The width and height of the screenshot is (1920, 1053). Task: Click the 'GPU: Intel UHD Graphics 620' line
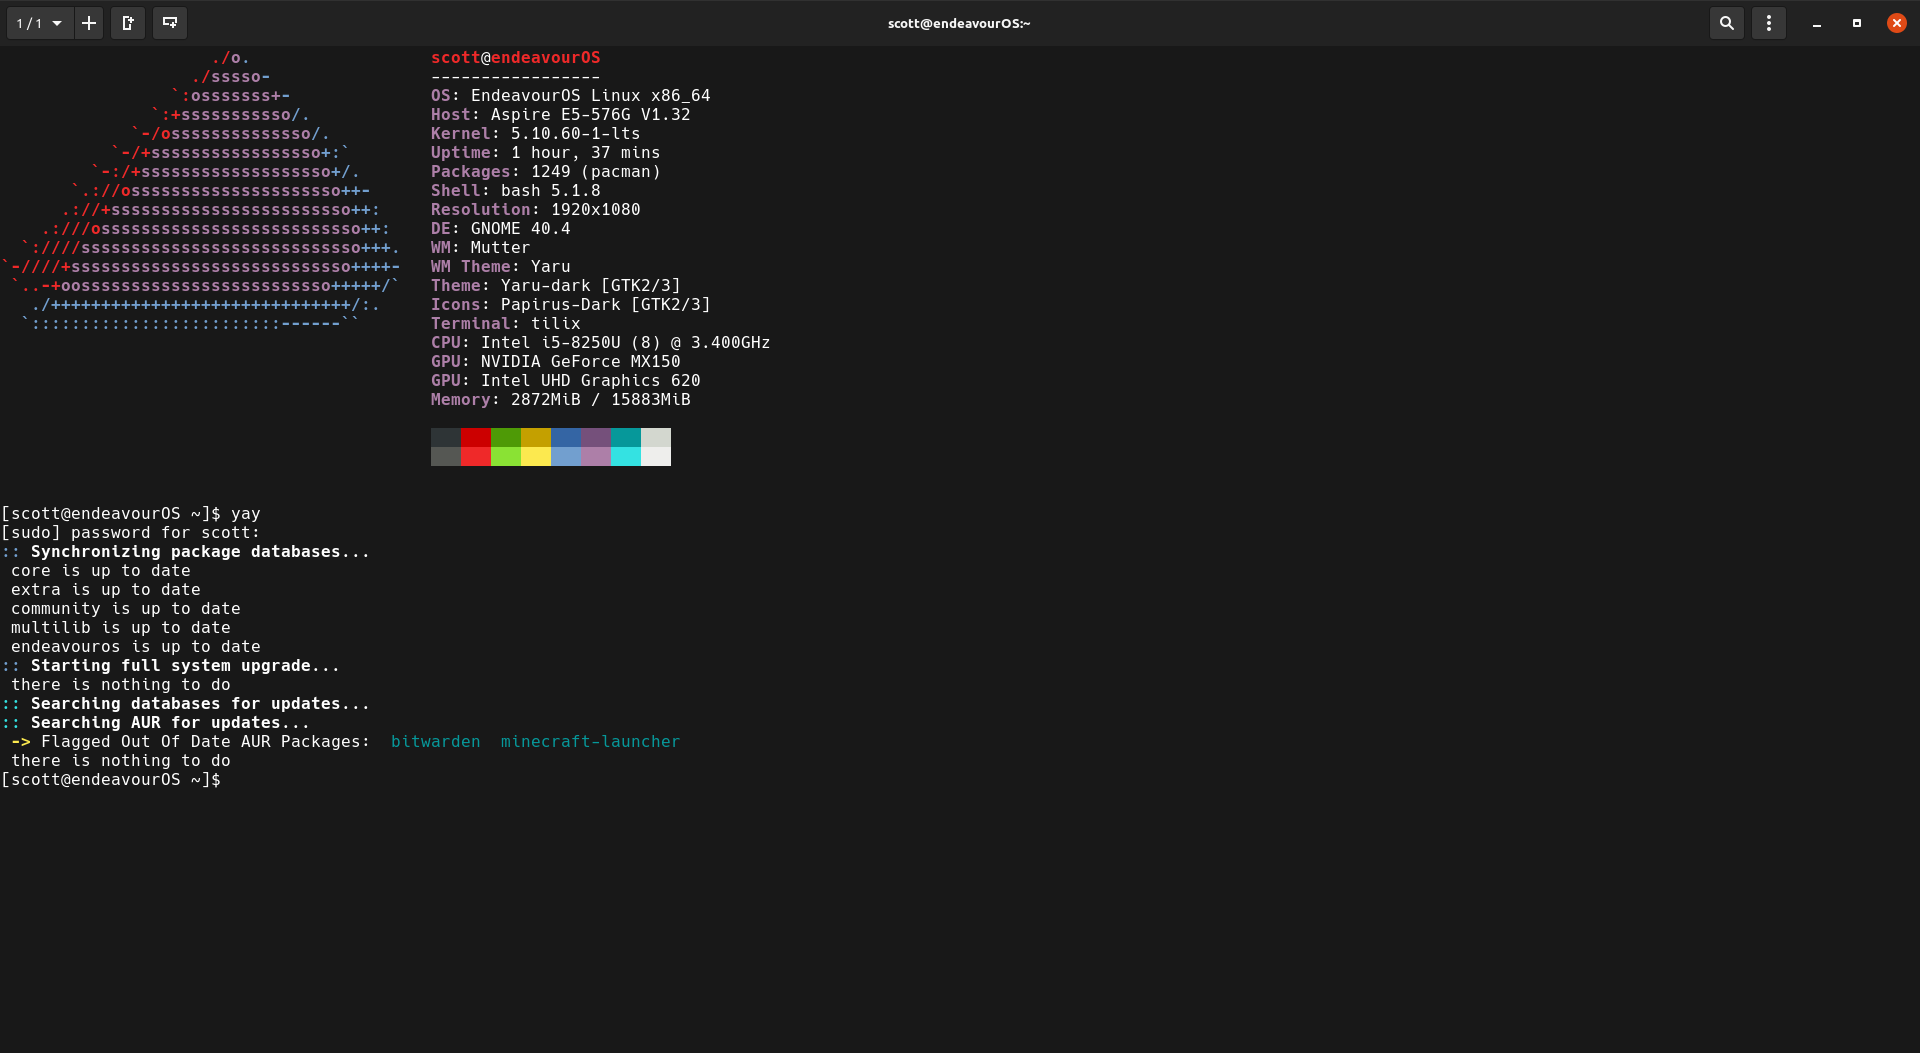tap(566, 381)
